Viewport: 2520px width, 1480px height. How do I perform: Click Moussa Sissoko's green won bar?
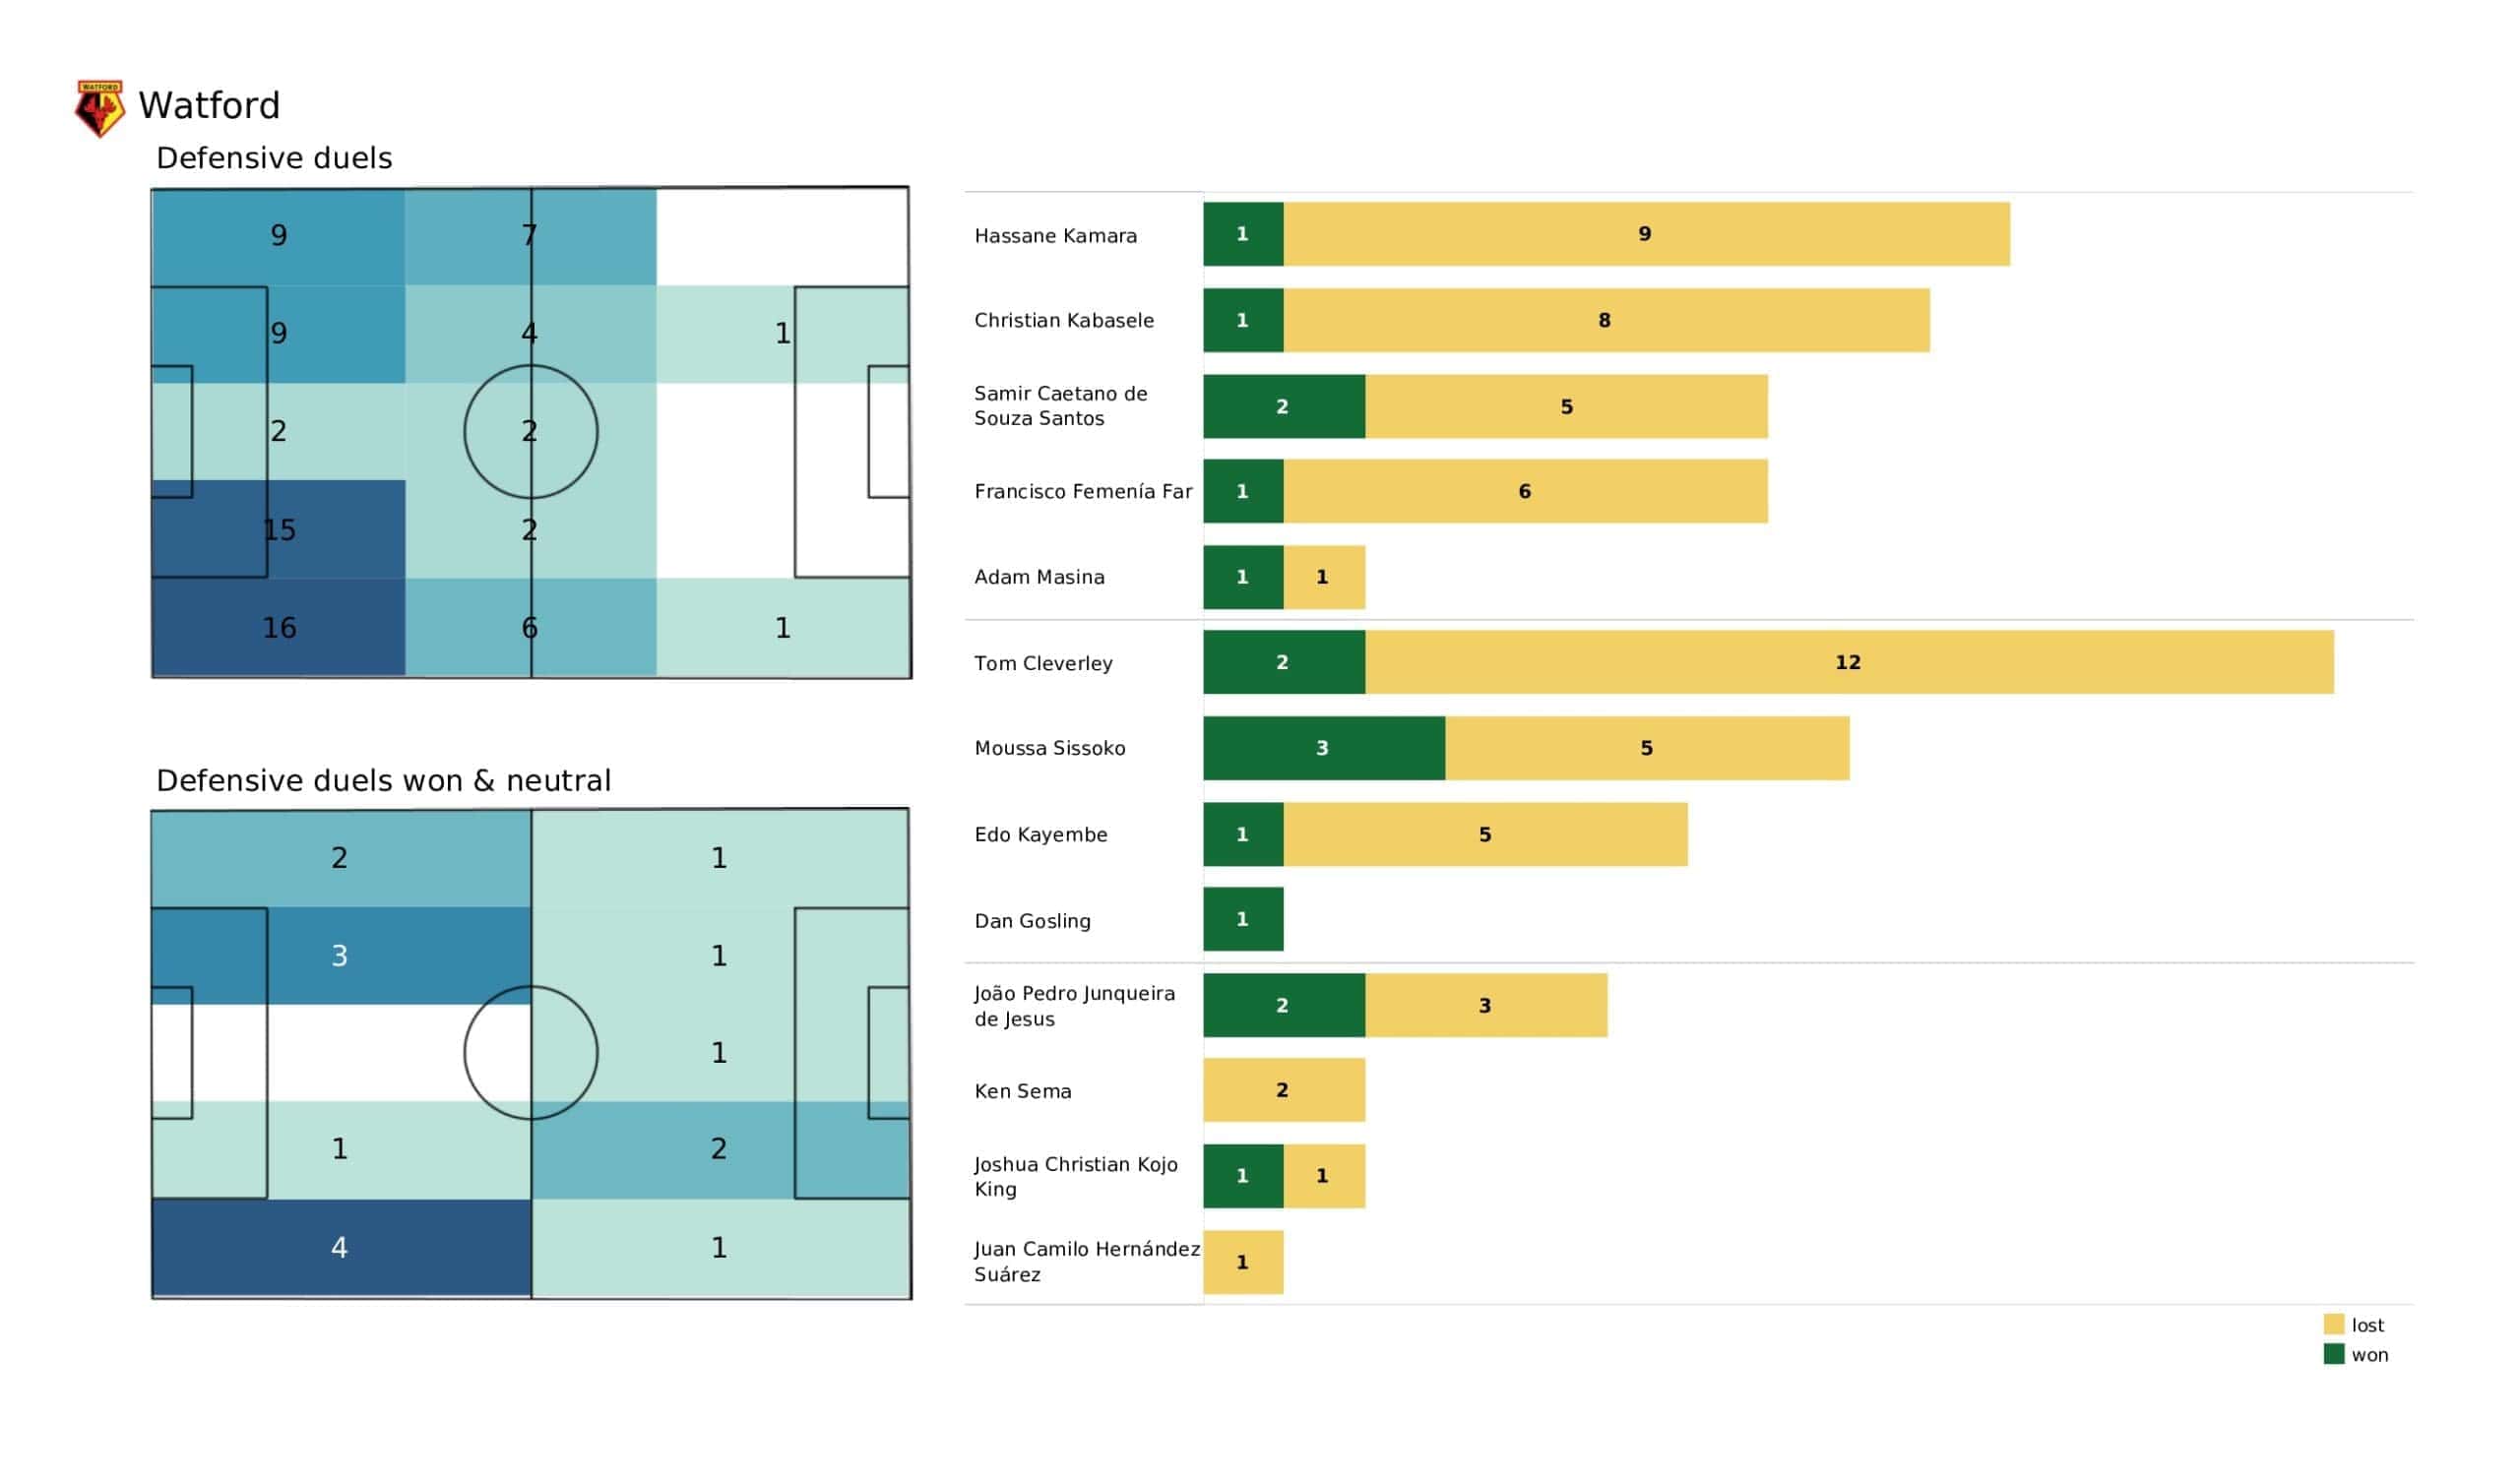(1323, 748)
